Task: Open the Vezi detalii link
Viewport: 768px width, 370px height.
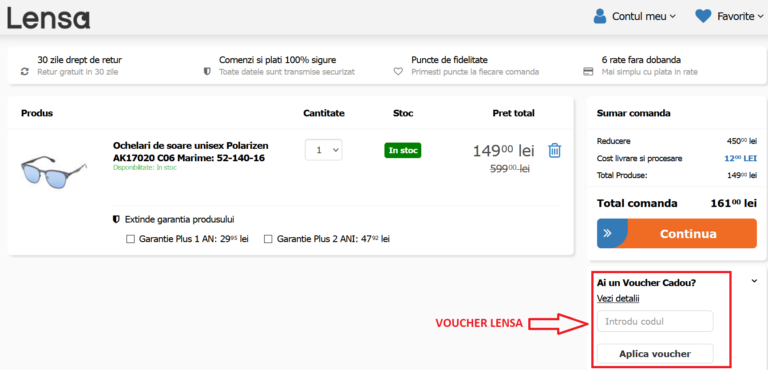Action: point(618,298)
